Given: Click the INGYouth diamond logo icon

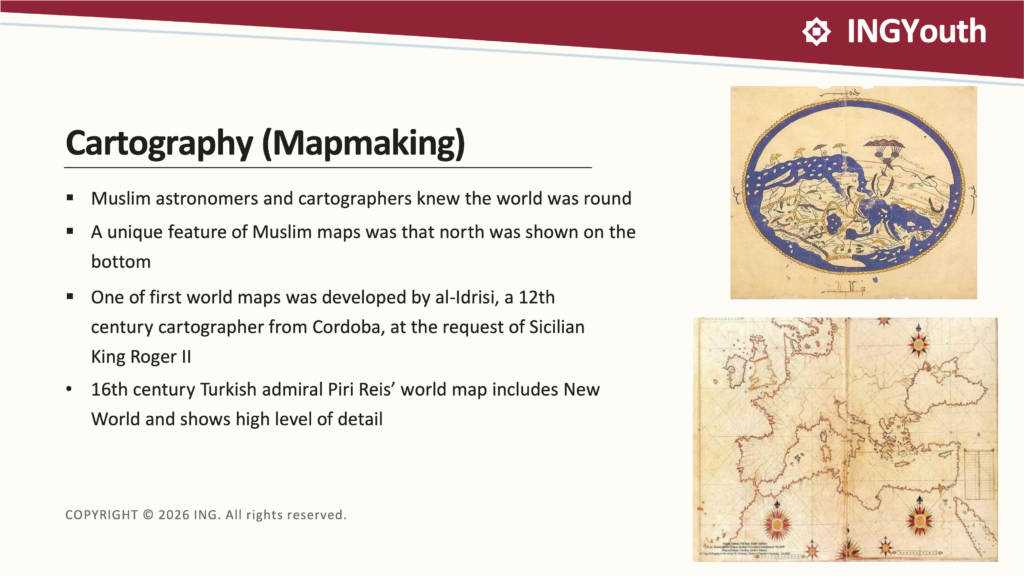Looking at the screenshot, I should 816,31.
